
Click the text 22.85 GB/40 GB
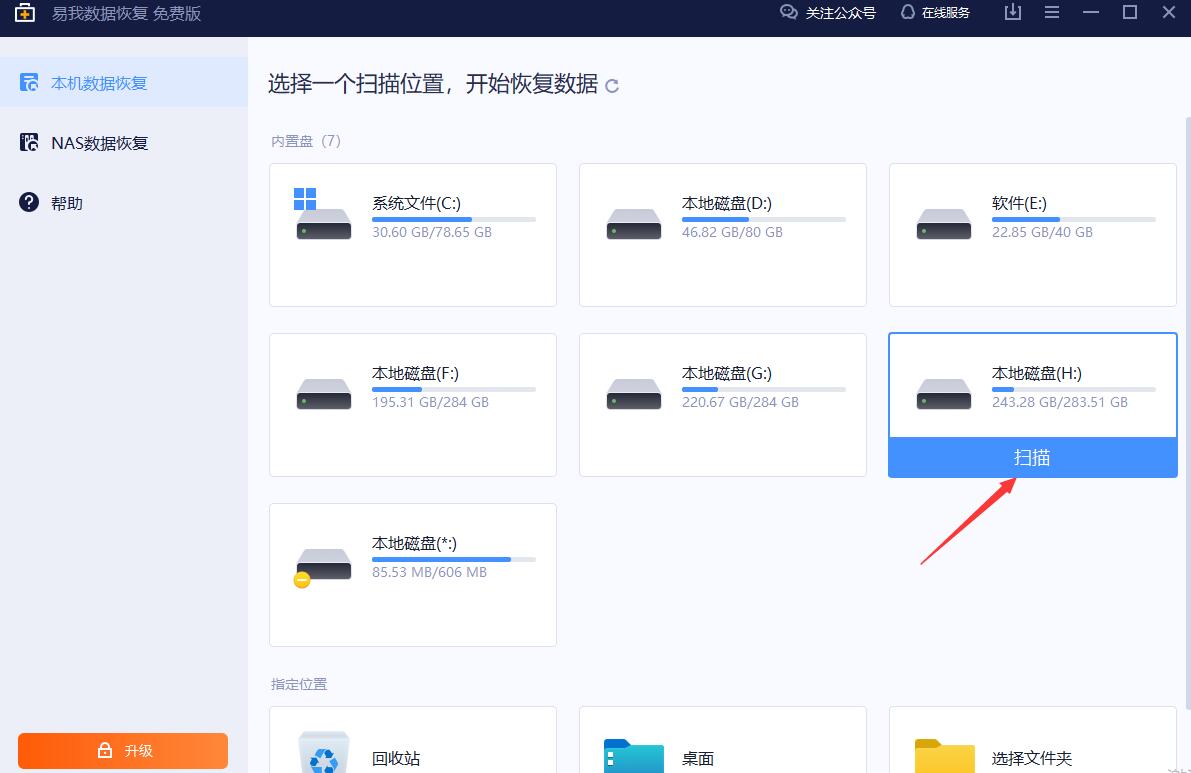1042,232
